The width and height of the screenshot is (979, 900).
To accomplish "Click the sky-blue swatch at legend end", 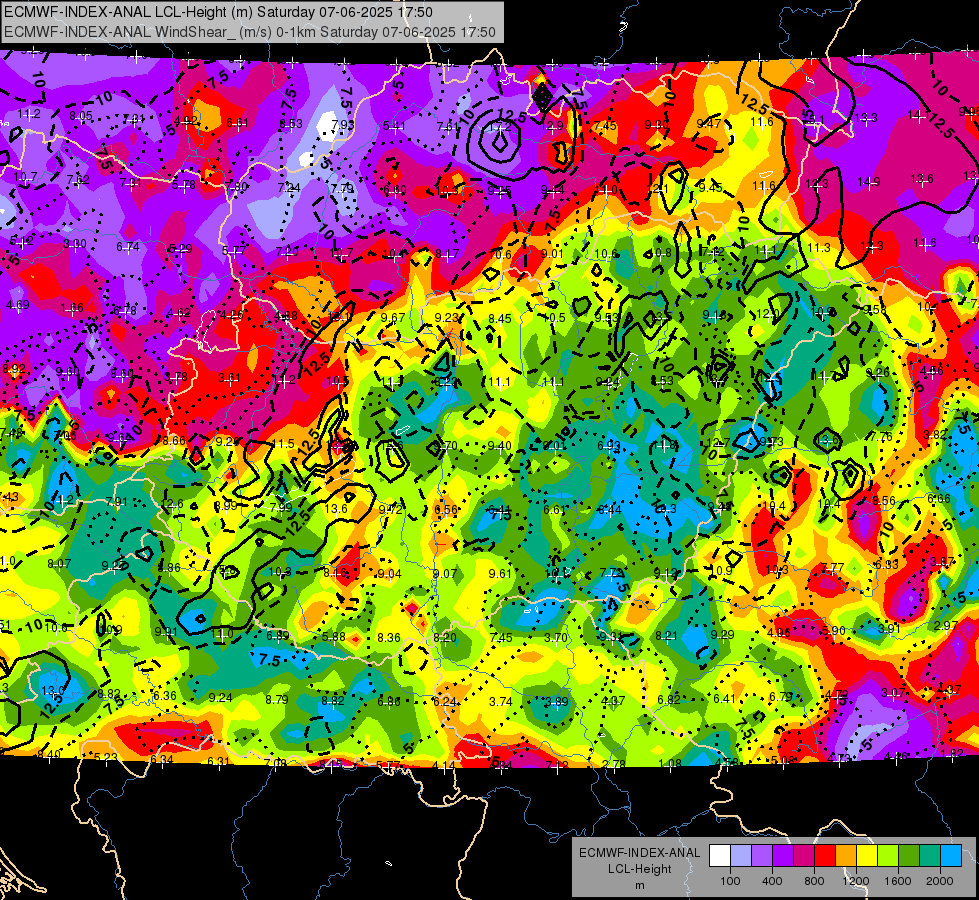I will tap(951, 855).
